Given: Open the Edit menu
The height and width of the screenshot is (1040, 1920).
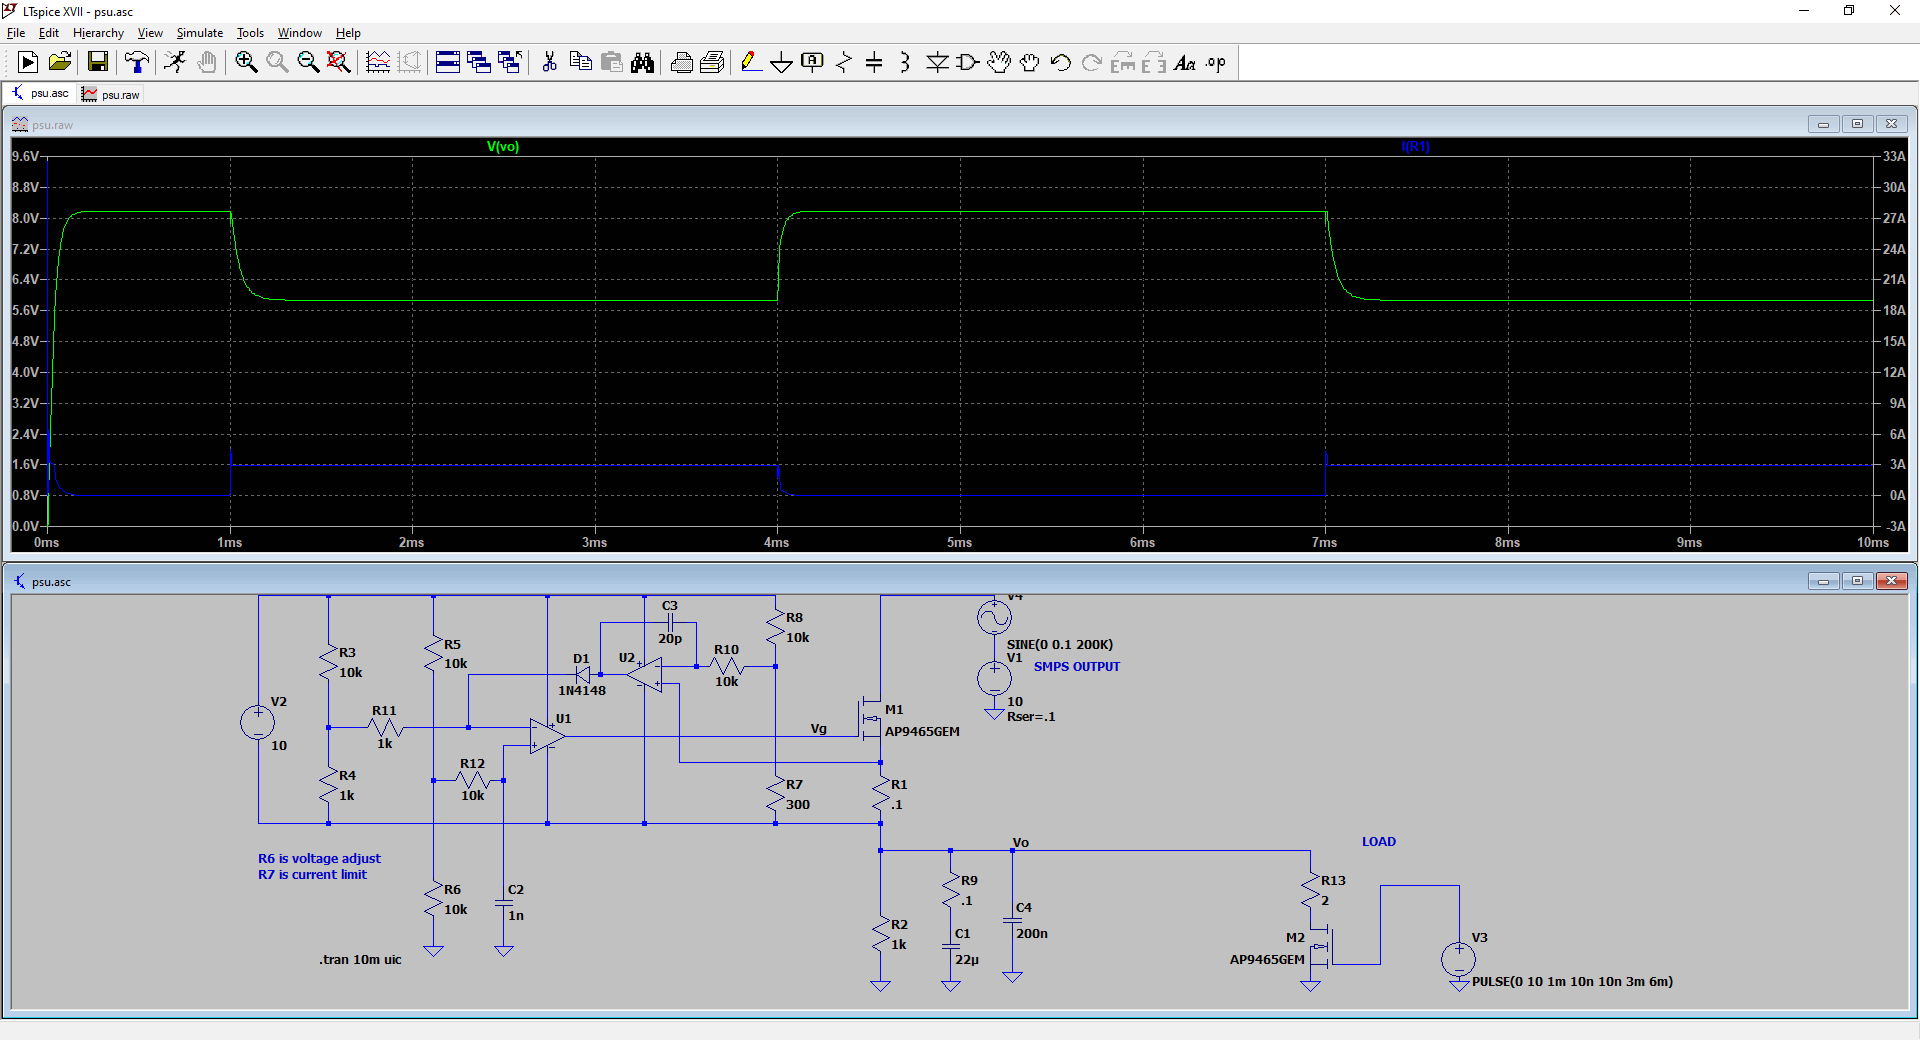Looking at the screenshot, I should click(x=49, y=33).
